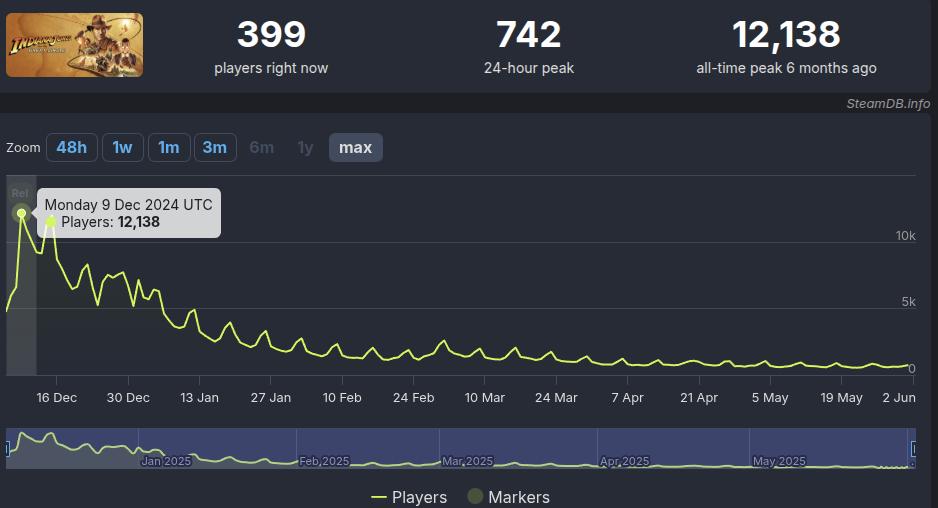Choose the 1y zoom option
This screenshot has height=508, width=938.
pyautogui.click(x=305, y=147)
